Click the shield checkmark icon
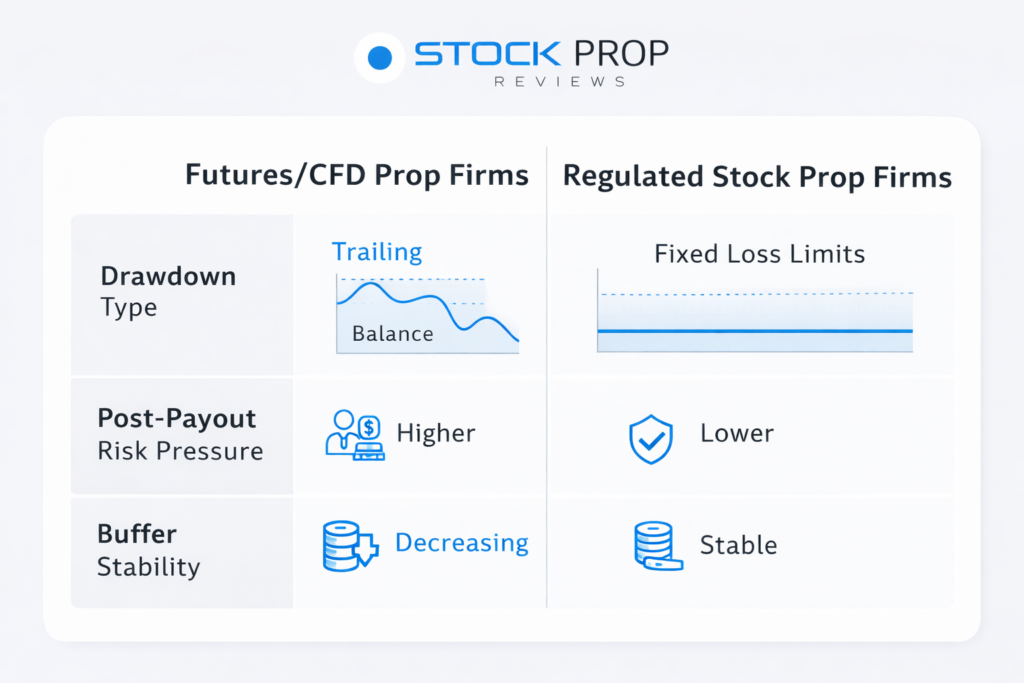The height and width of the screenshot is (683, 1024). 650,439
